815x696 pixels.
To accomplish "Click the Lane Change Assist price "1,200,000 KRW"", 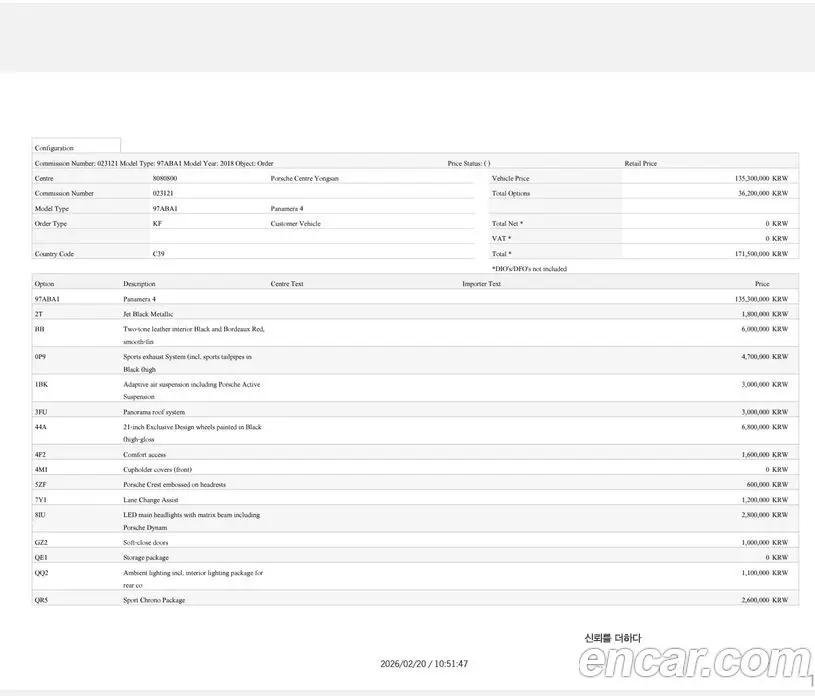I will [x=765, y=500].
